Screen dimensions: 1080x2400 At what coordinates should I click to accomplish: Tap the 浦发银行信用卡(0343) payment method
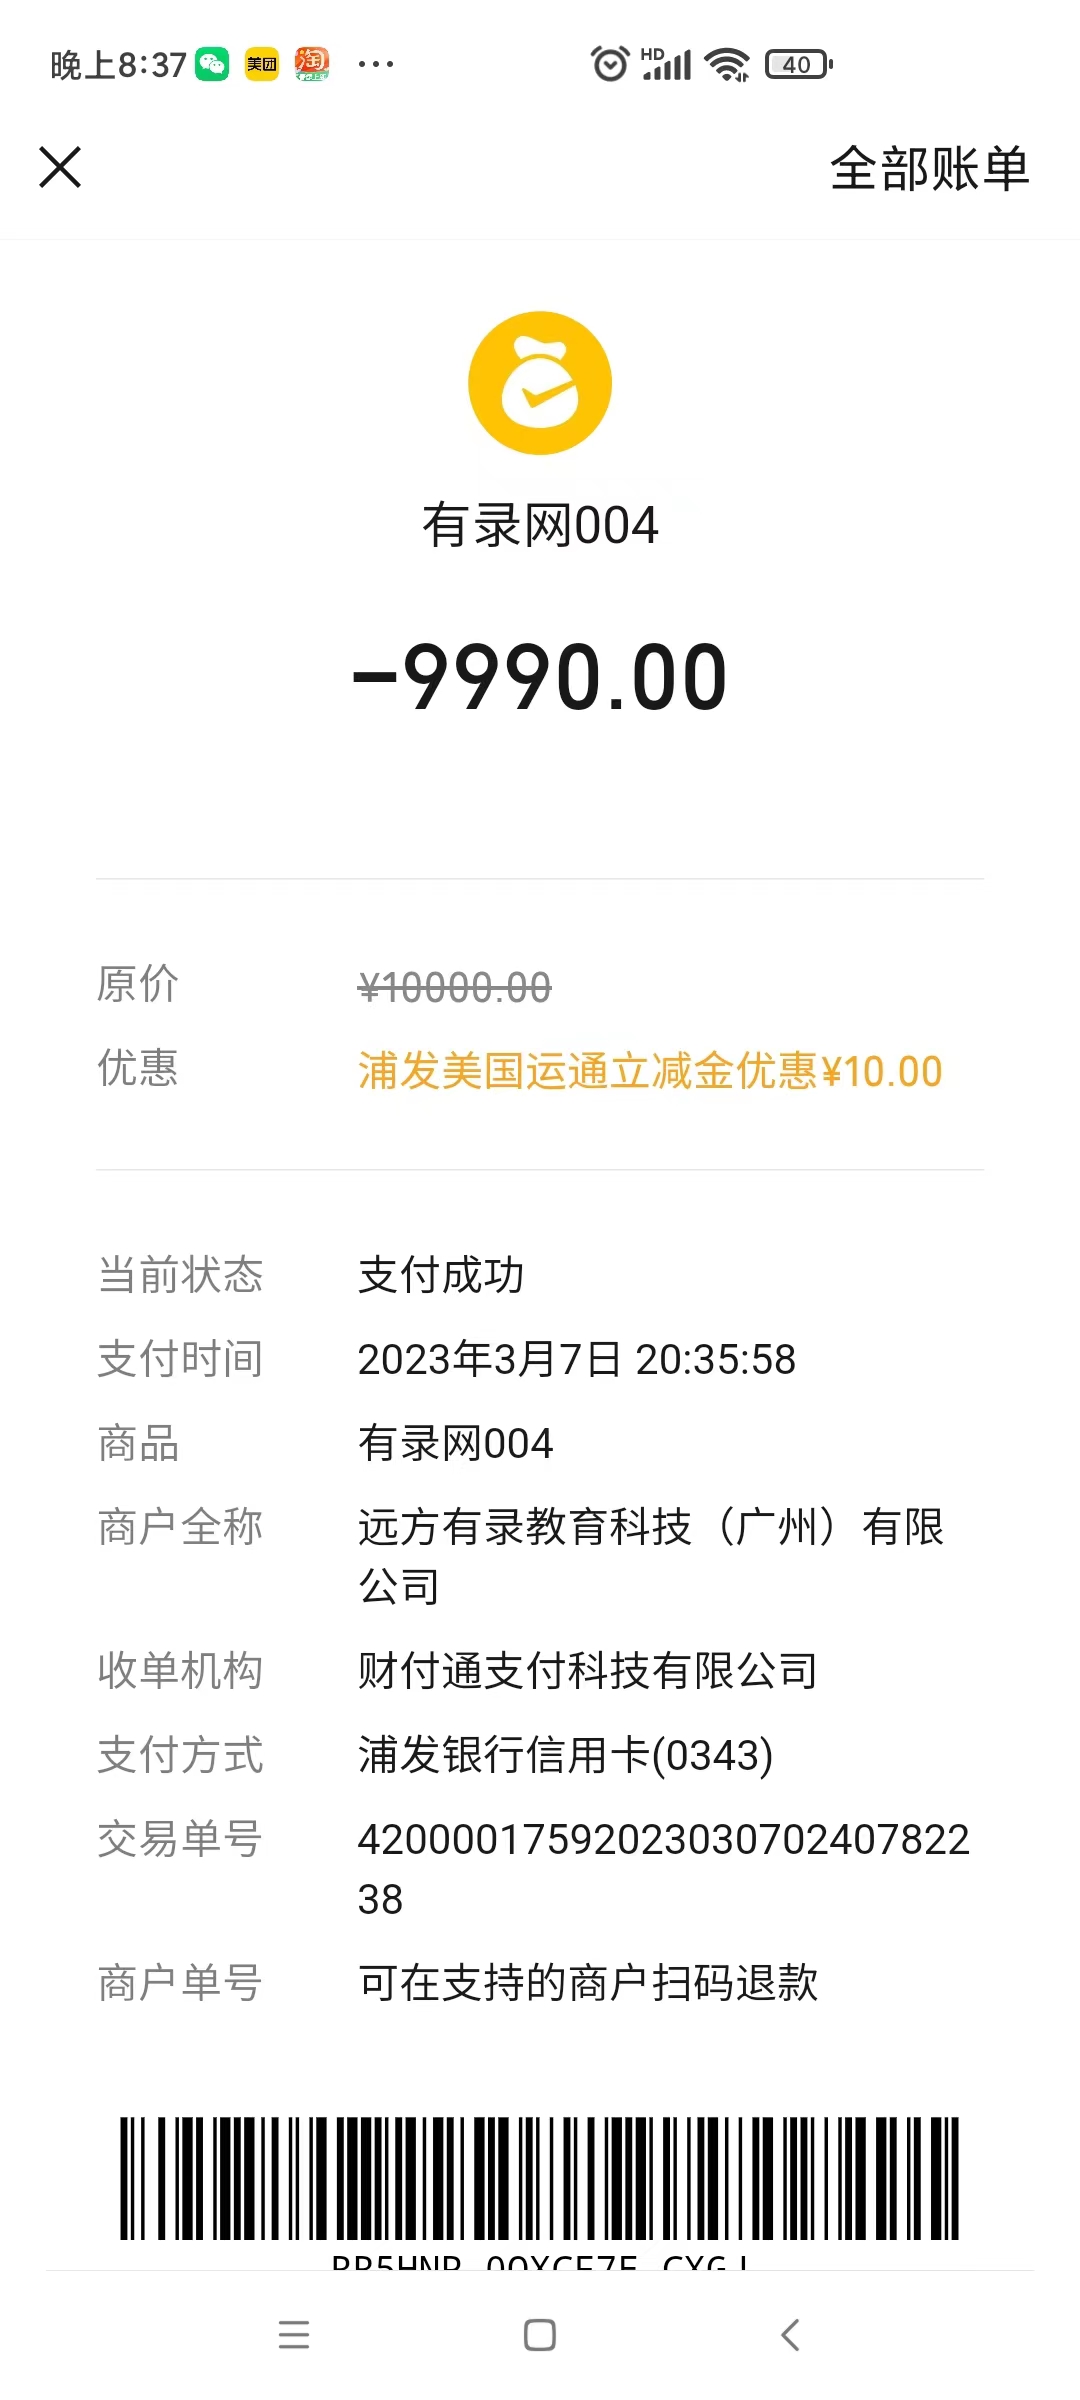[565, 1755]
